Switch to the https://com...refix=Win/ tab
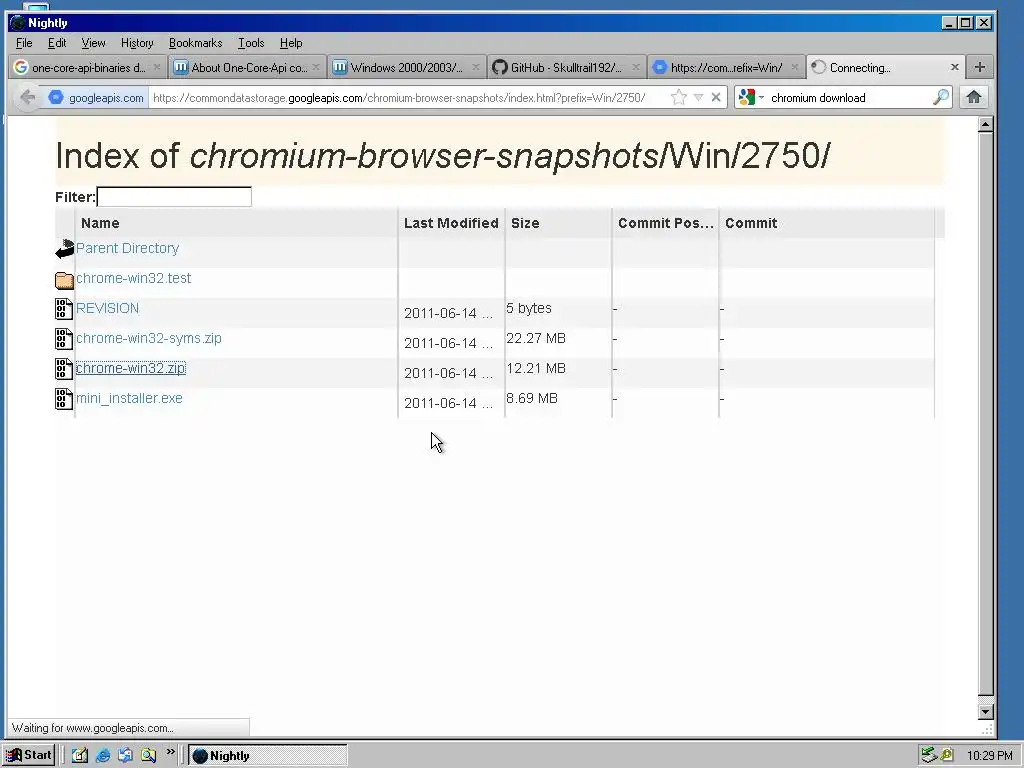 726,67
